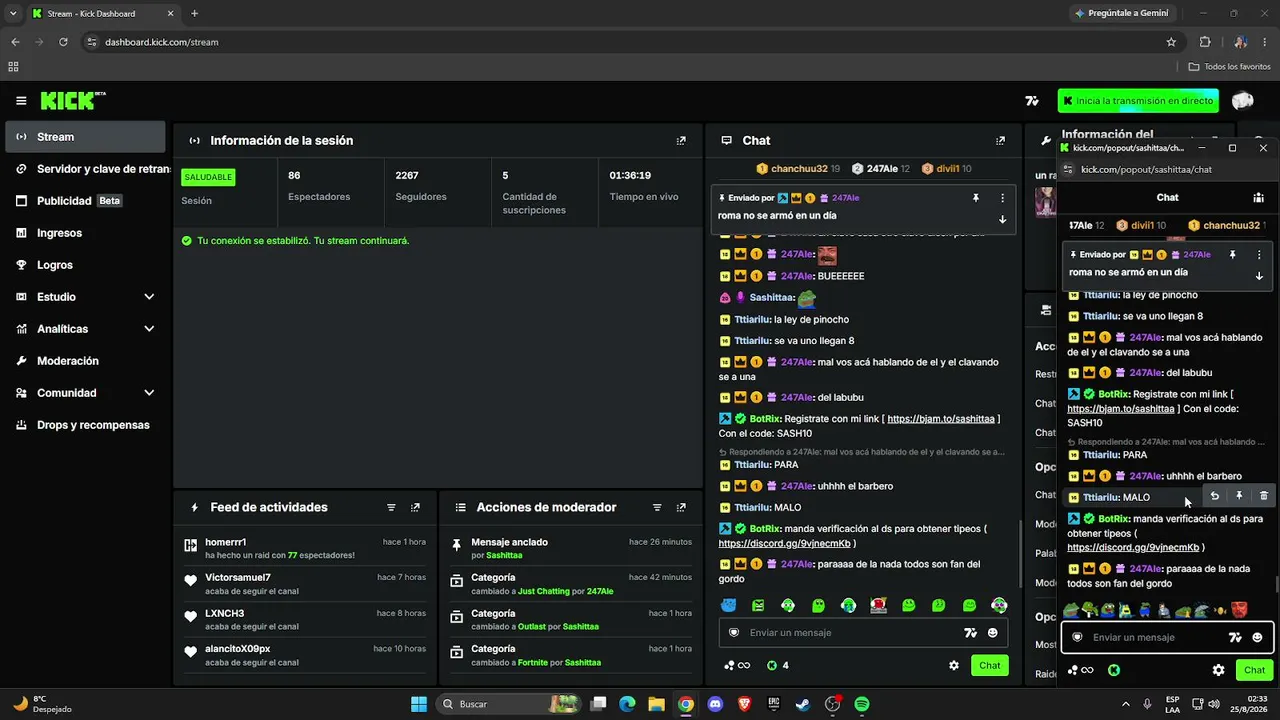The image size is (1280, 720).
Task: Open dashboard chat settings gear
Action: pyautogui.click(x=954, y=666)
